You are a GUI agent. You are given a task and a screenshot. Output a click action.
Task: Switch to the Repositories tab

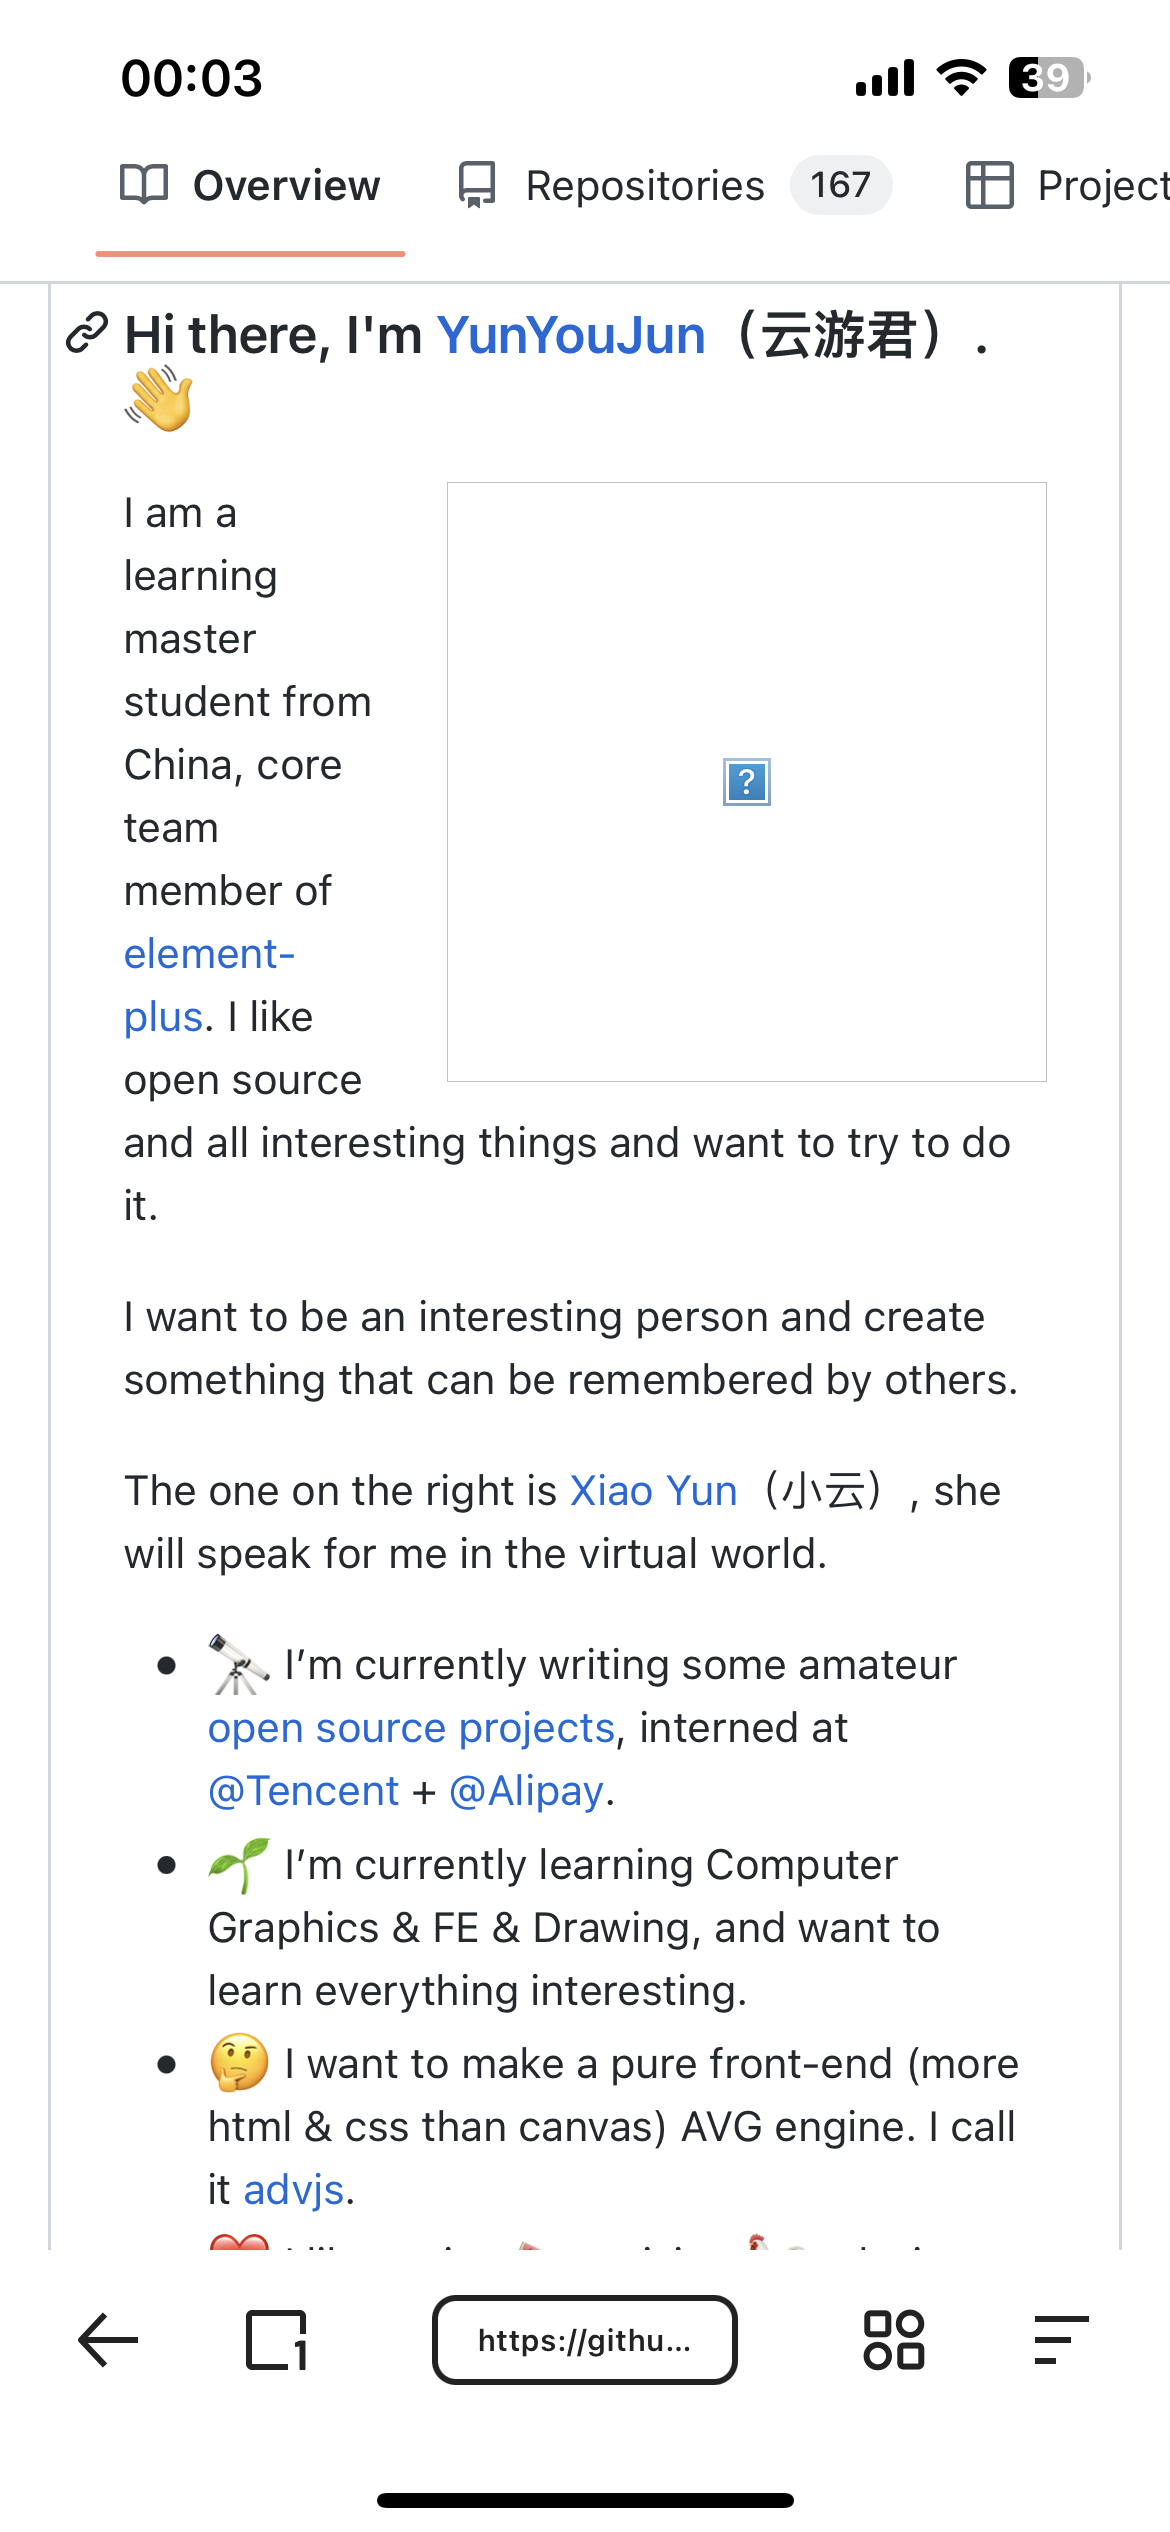click(x=645, y=186)
